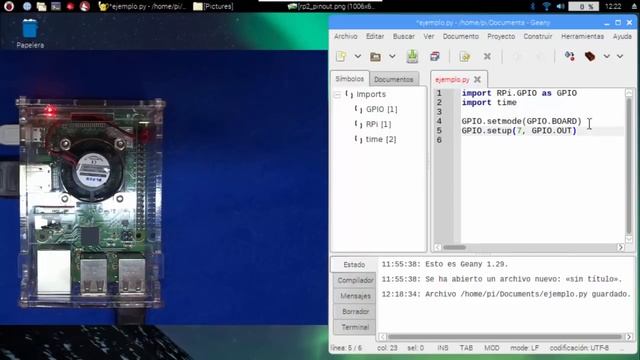Screen dimensions: 640x360
Task: Open the Proyecto menu
Action: 501,36
